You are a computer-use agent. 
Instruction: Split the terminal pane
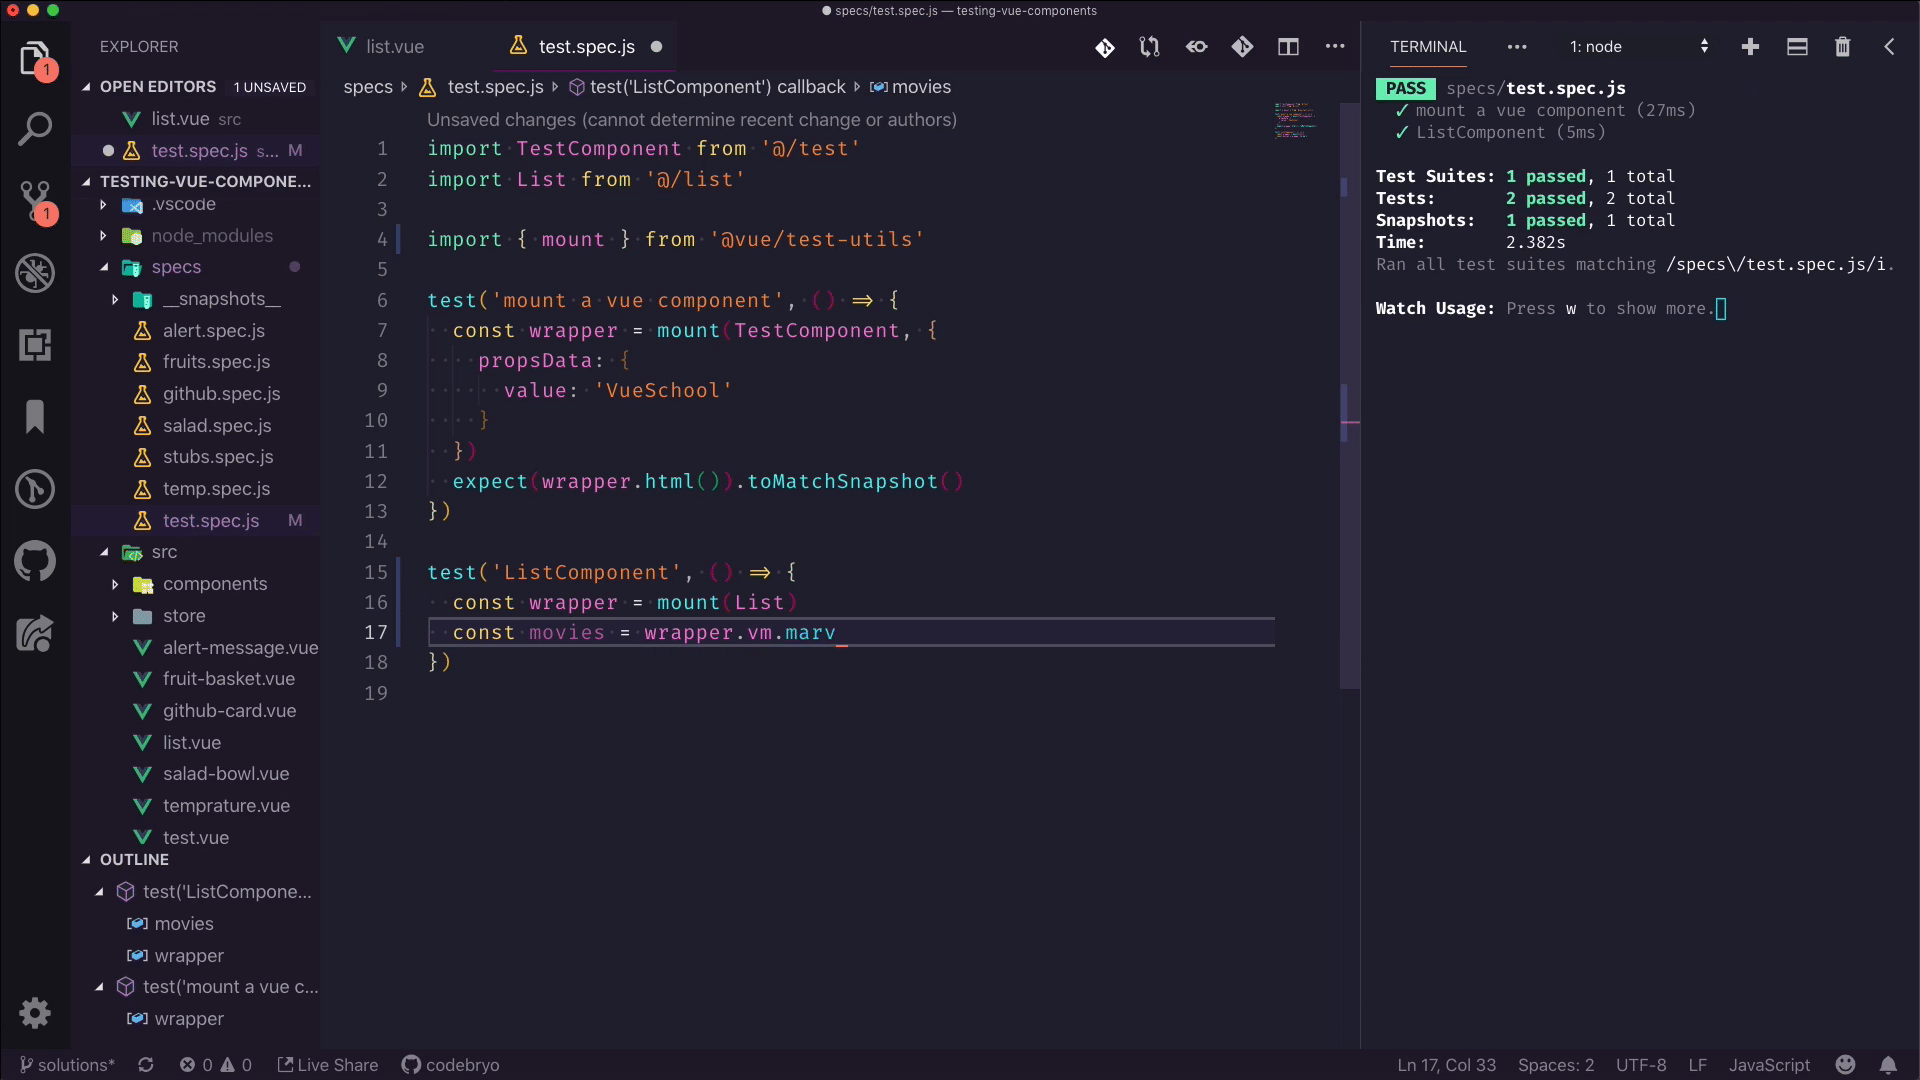(x=1797, y=47)
